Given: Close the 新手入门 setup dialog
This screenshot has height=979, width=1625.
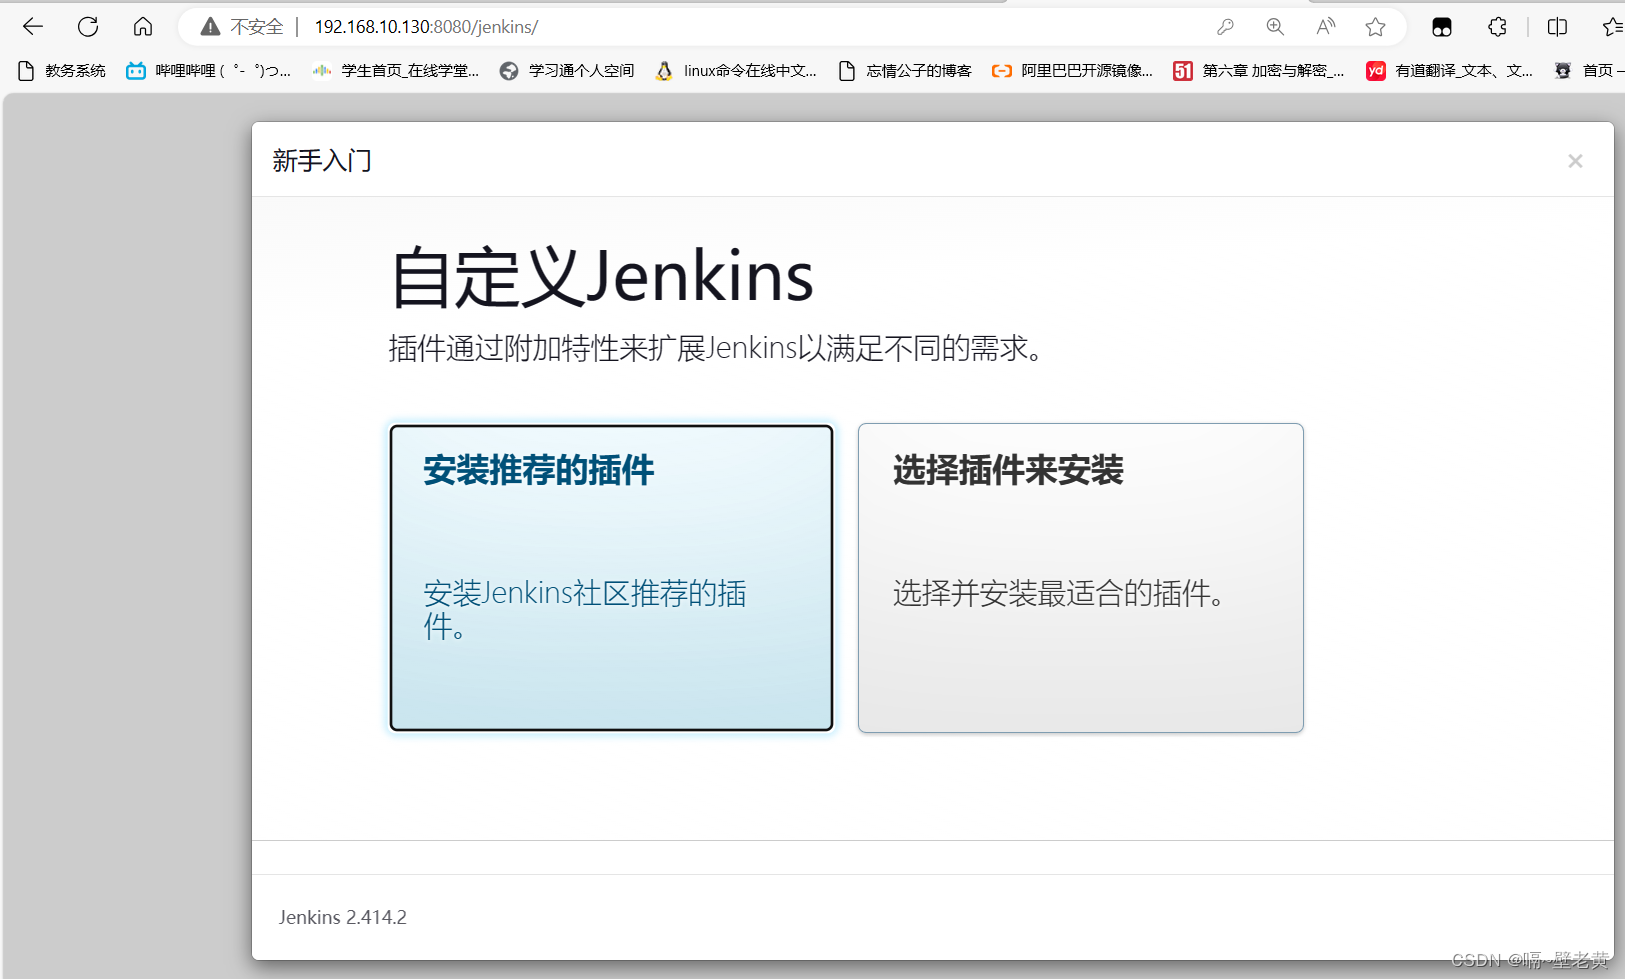Looking at the screenshot, I should coord(1575,161).
